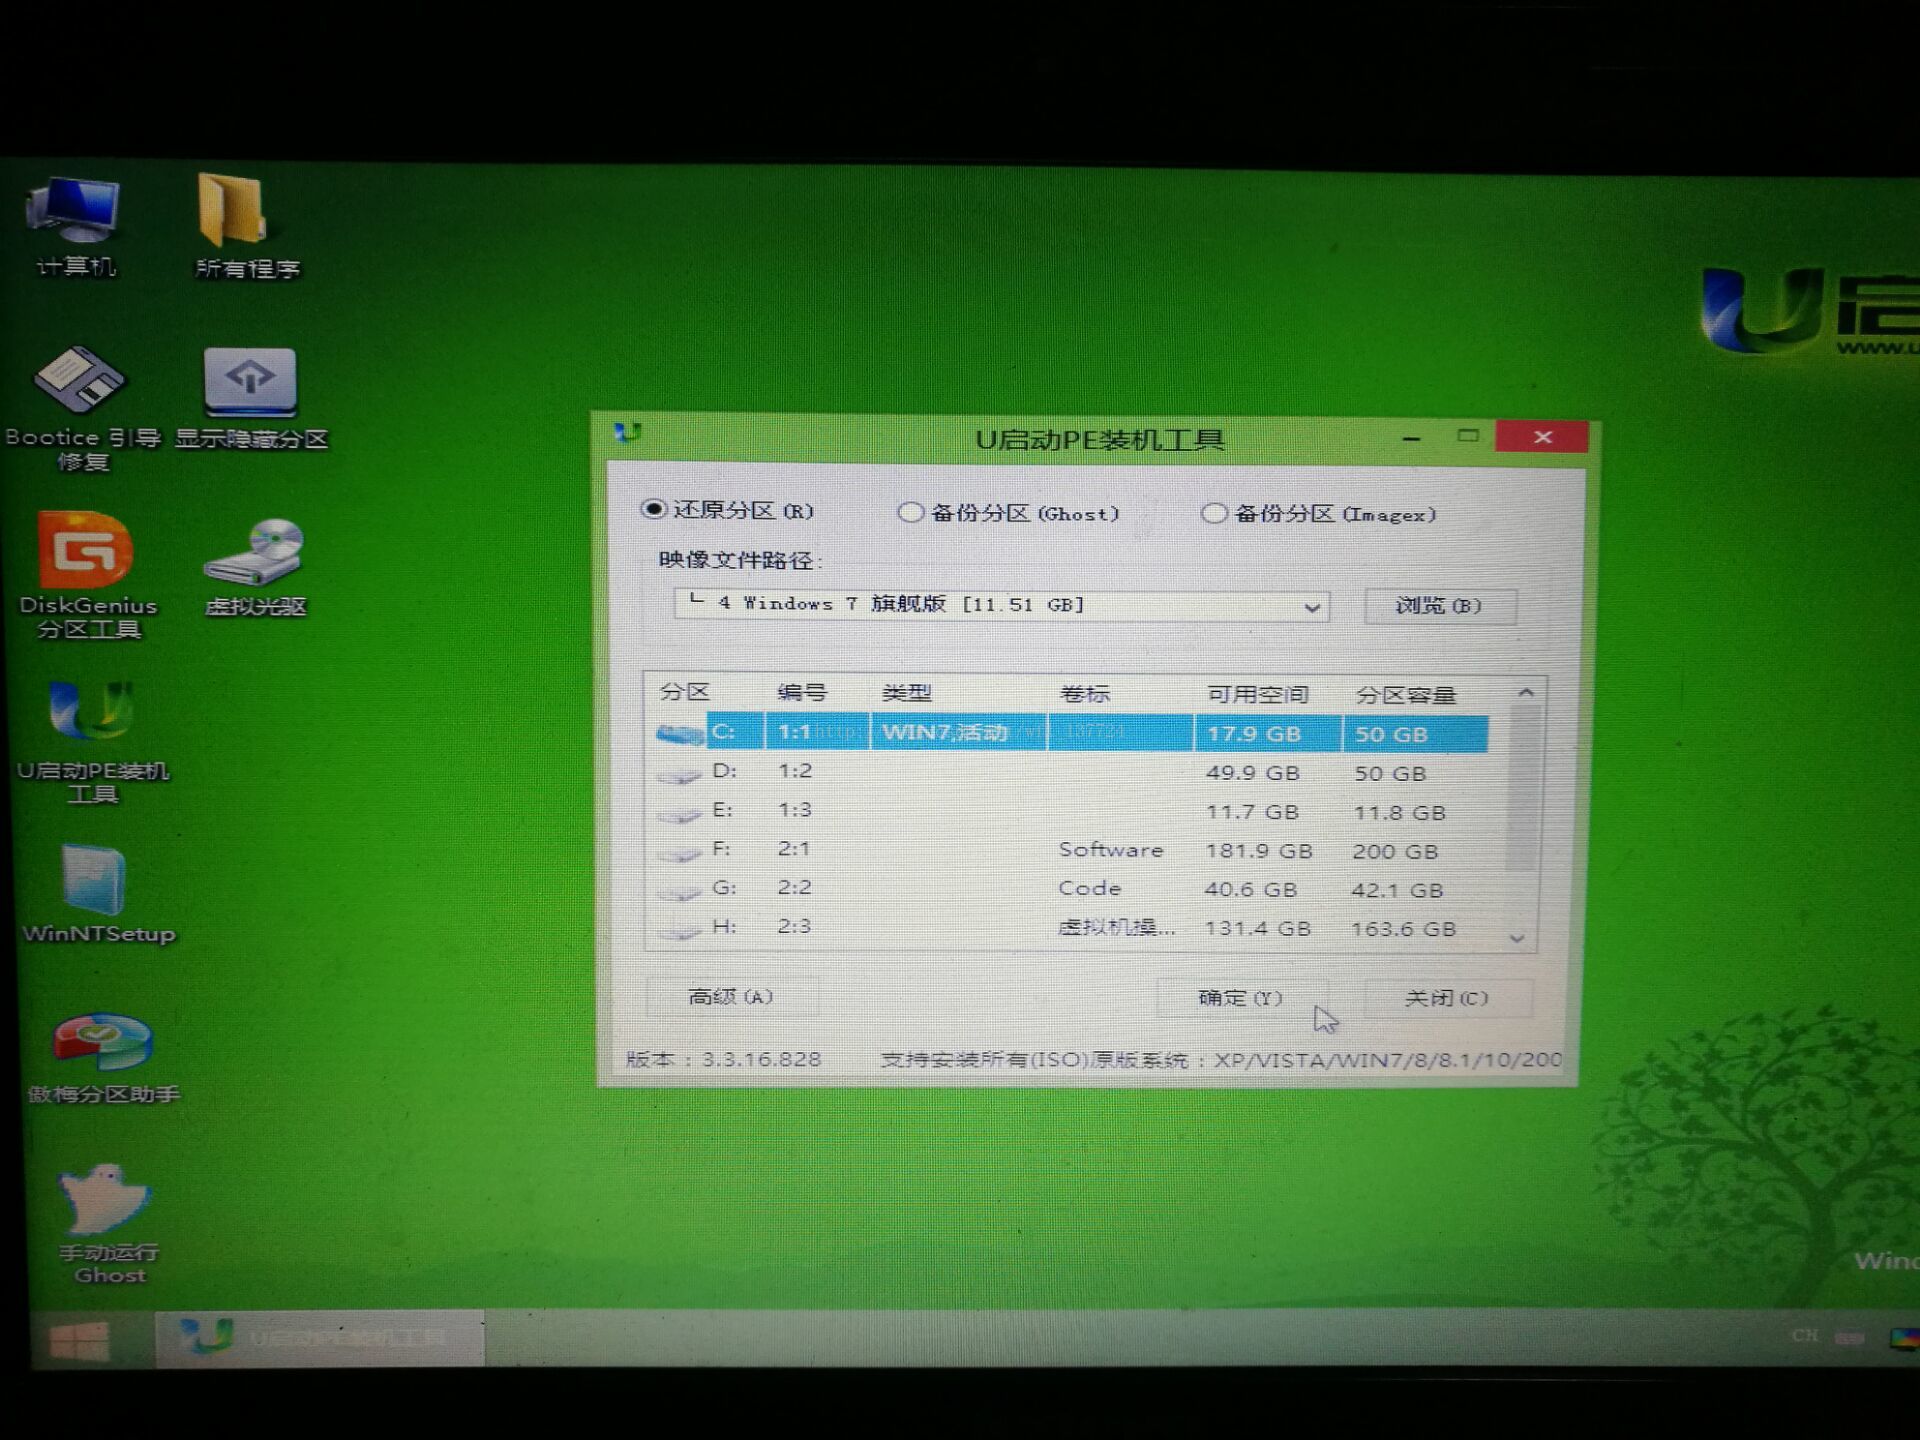
Task: Launch DiskGenius 分区工具 icon
Action: pyautogui.click(x=86, y=575)
